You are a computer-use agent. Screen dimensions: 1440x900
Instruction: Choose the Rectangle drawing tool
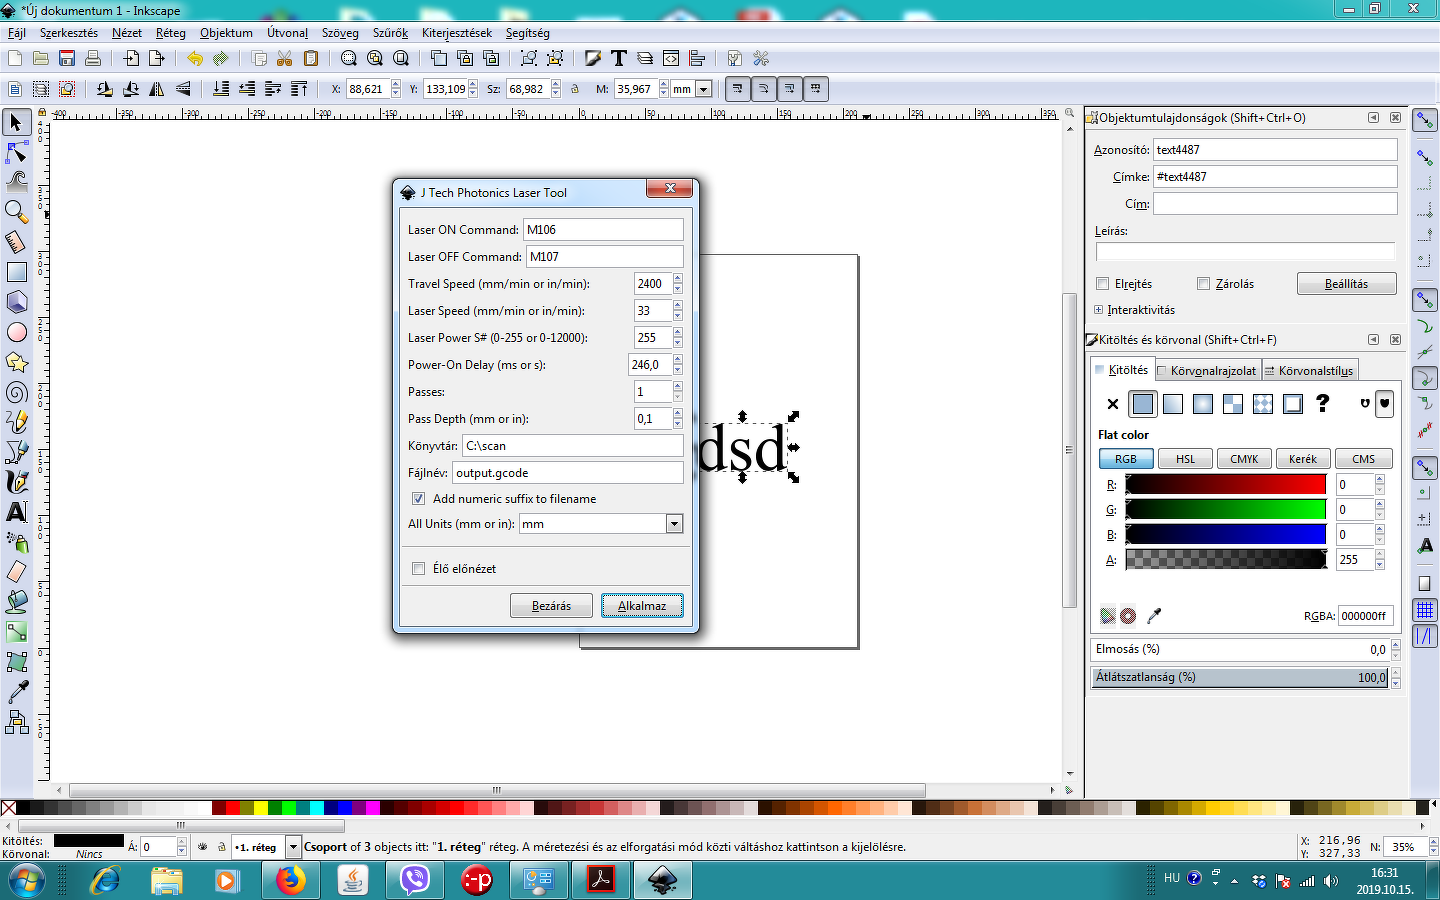17,272
